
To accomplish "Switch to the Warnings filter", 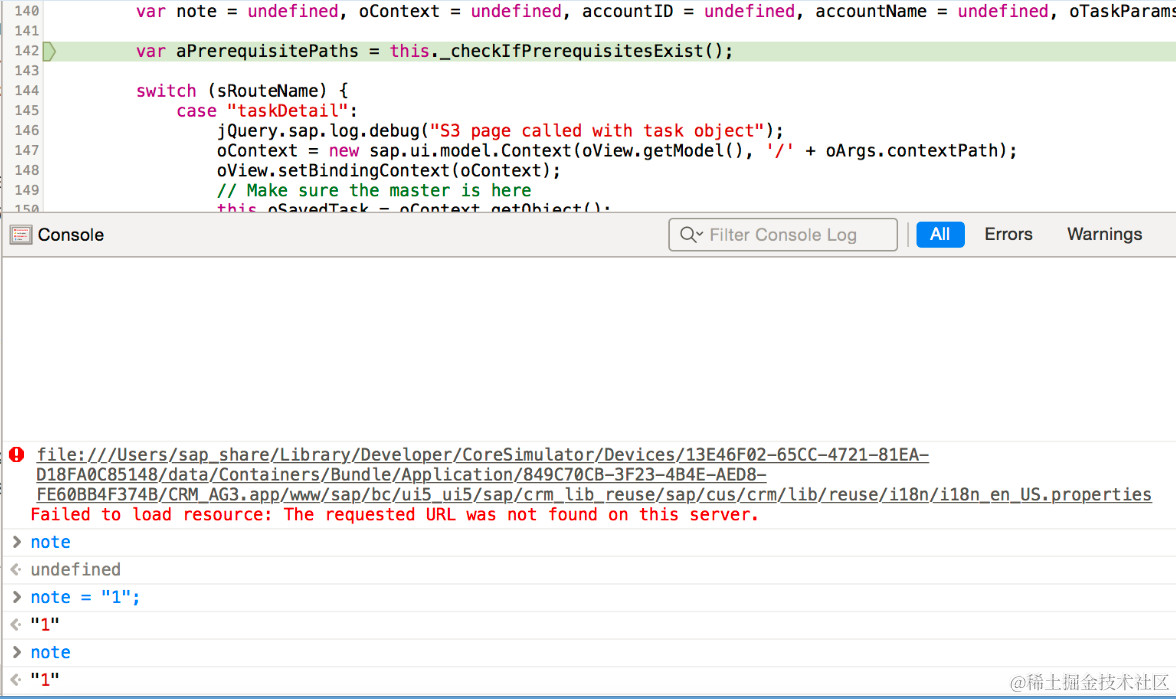I will coord(1104,234).
